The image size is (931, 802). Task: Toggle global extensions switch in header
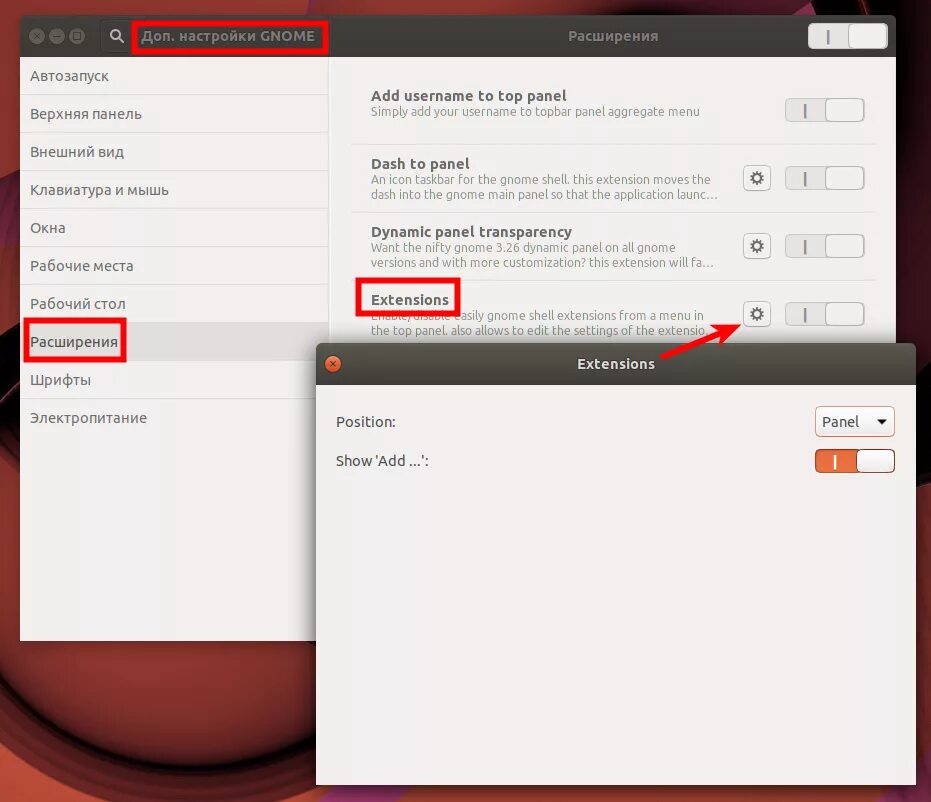coord(847,36)
